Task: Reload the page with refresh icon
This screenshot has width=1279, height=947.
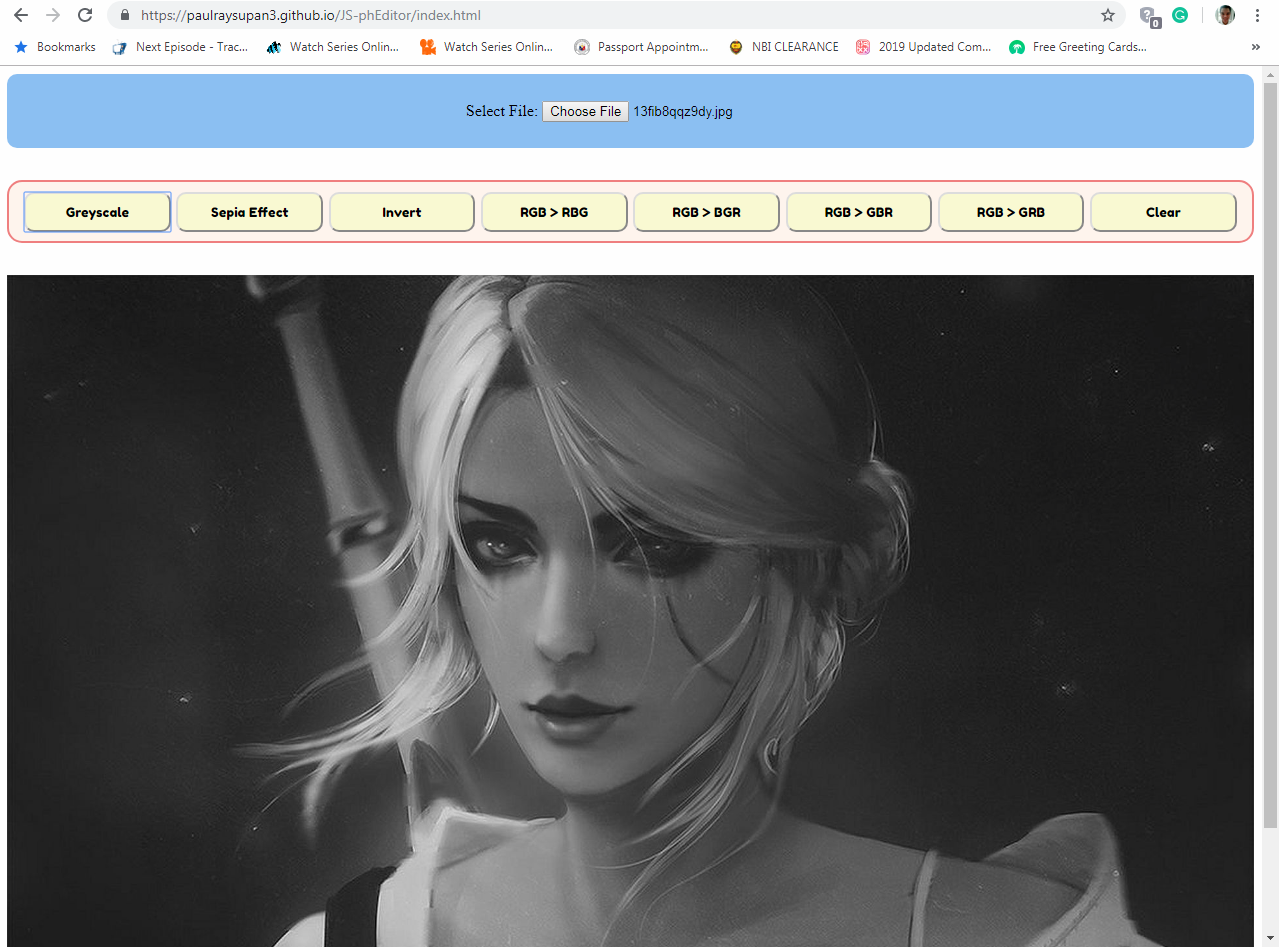Action: click(85, 16)
